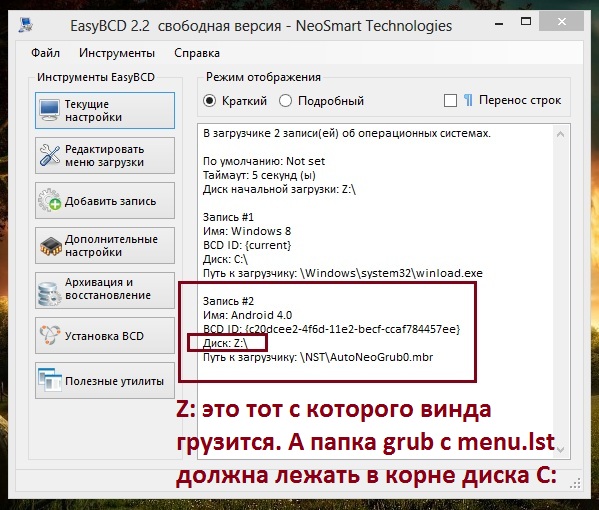Open the Справка menu
This screenshot has height=510, width=599.
pos(197,53)
